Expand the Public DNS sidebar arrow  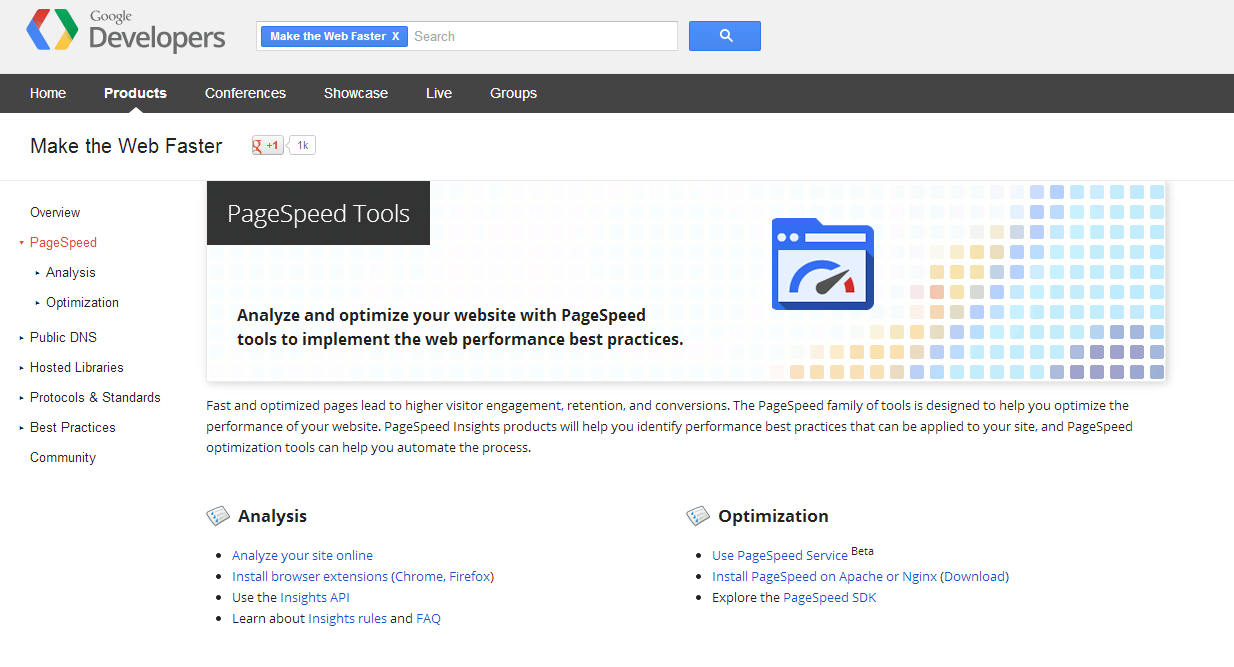pos(21,338)
